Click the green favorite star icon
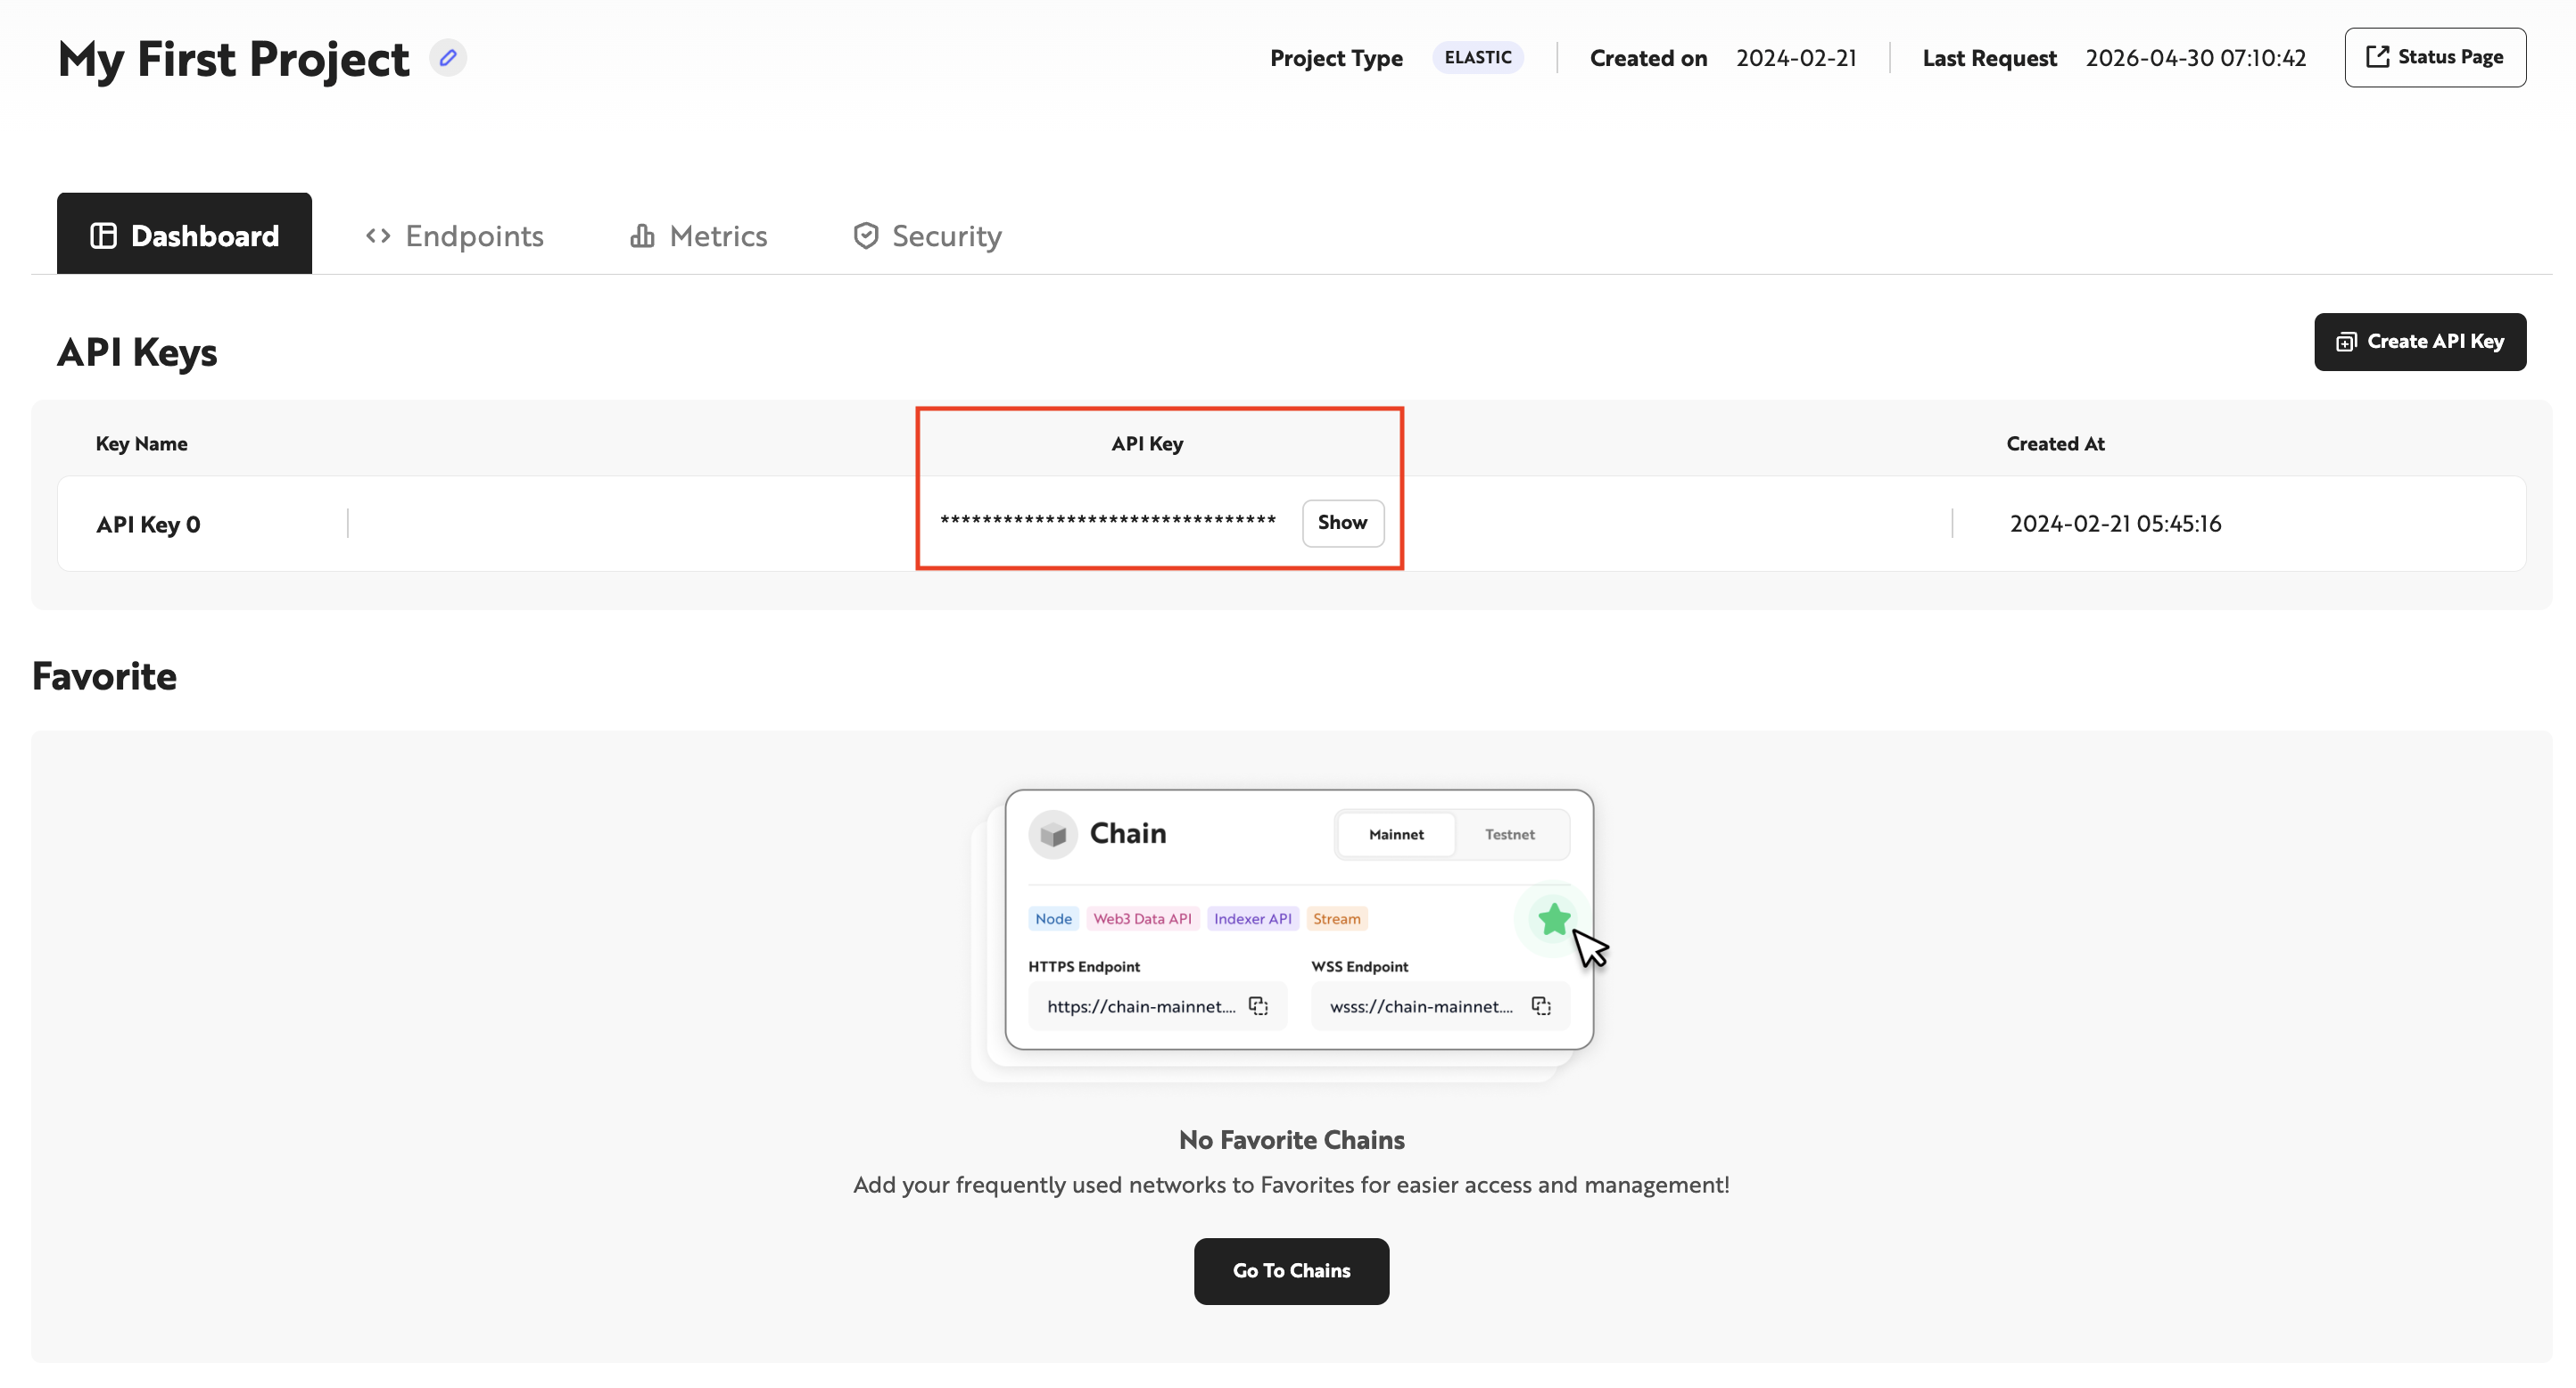 1553,918
